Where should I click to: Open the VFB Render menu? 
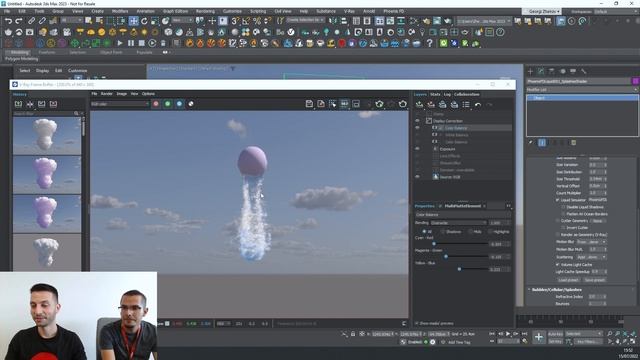click(x=107, y=93)
